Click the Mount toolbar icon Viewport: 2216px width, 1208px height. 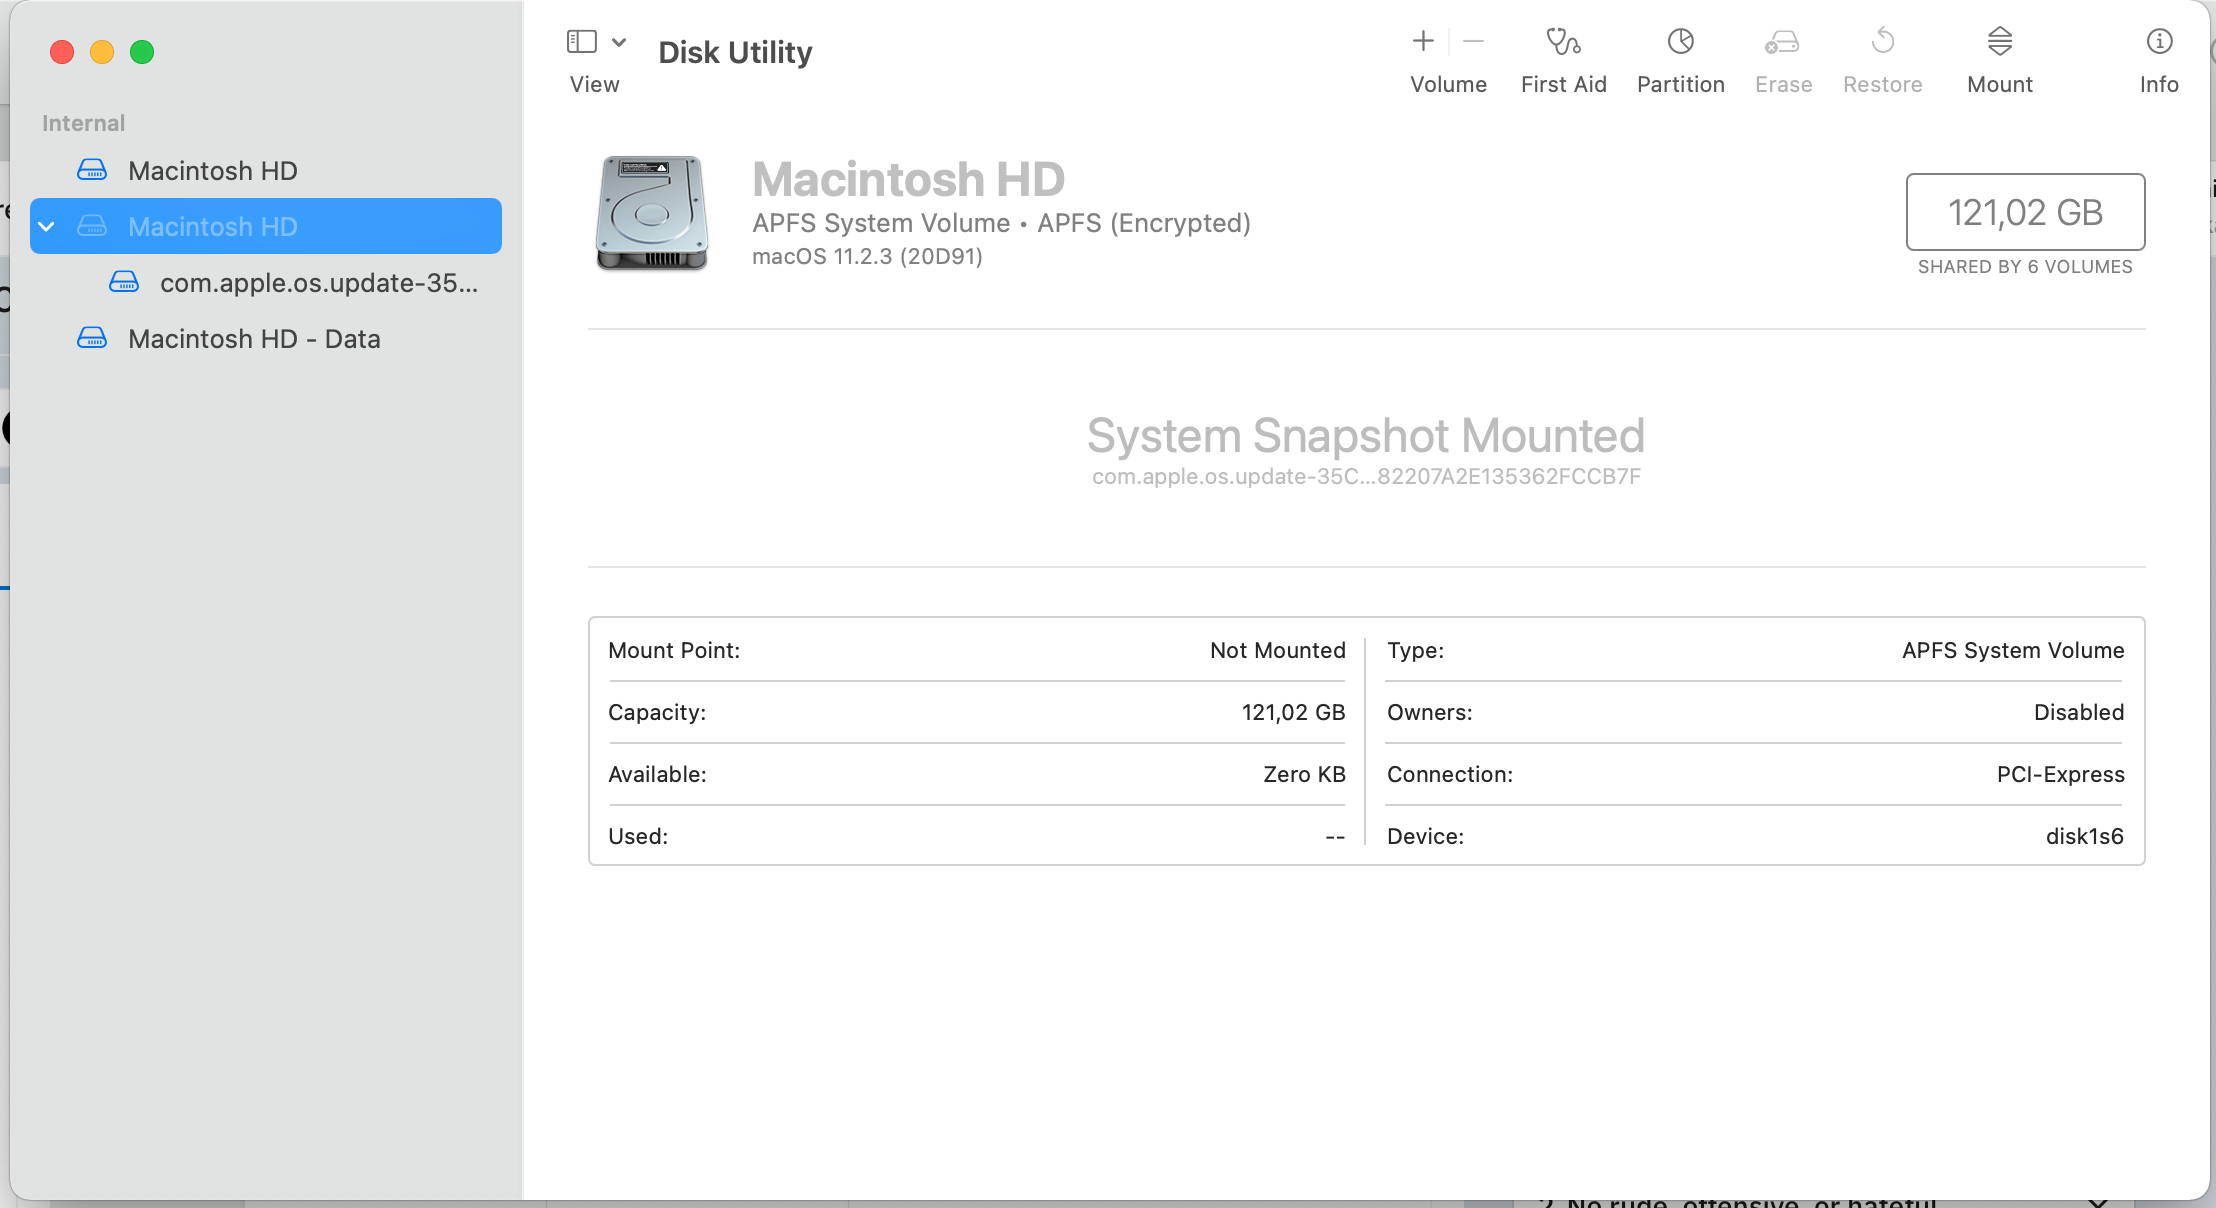pyautogui.click(x=1999, y=42)
